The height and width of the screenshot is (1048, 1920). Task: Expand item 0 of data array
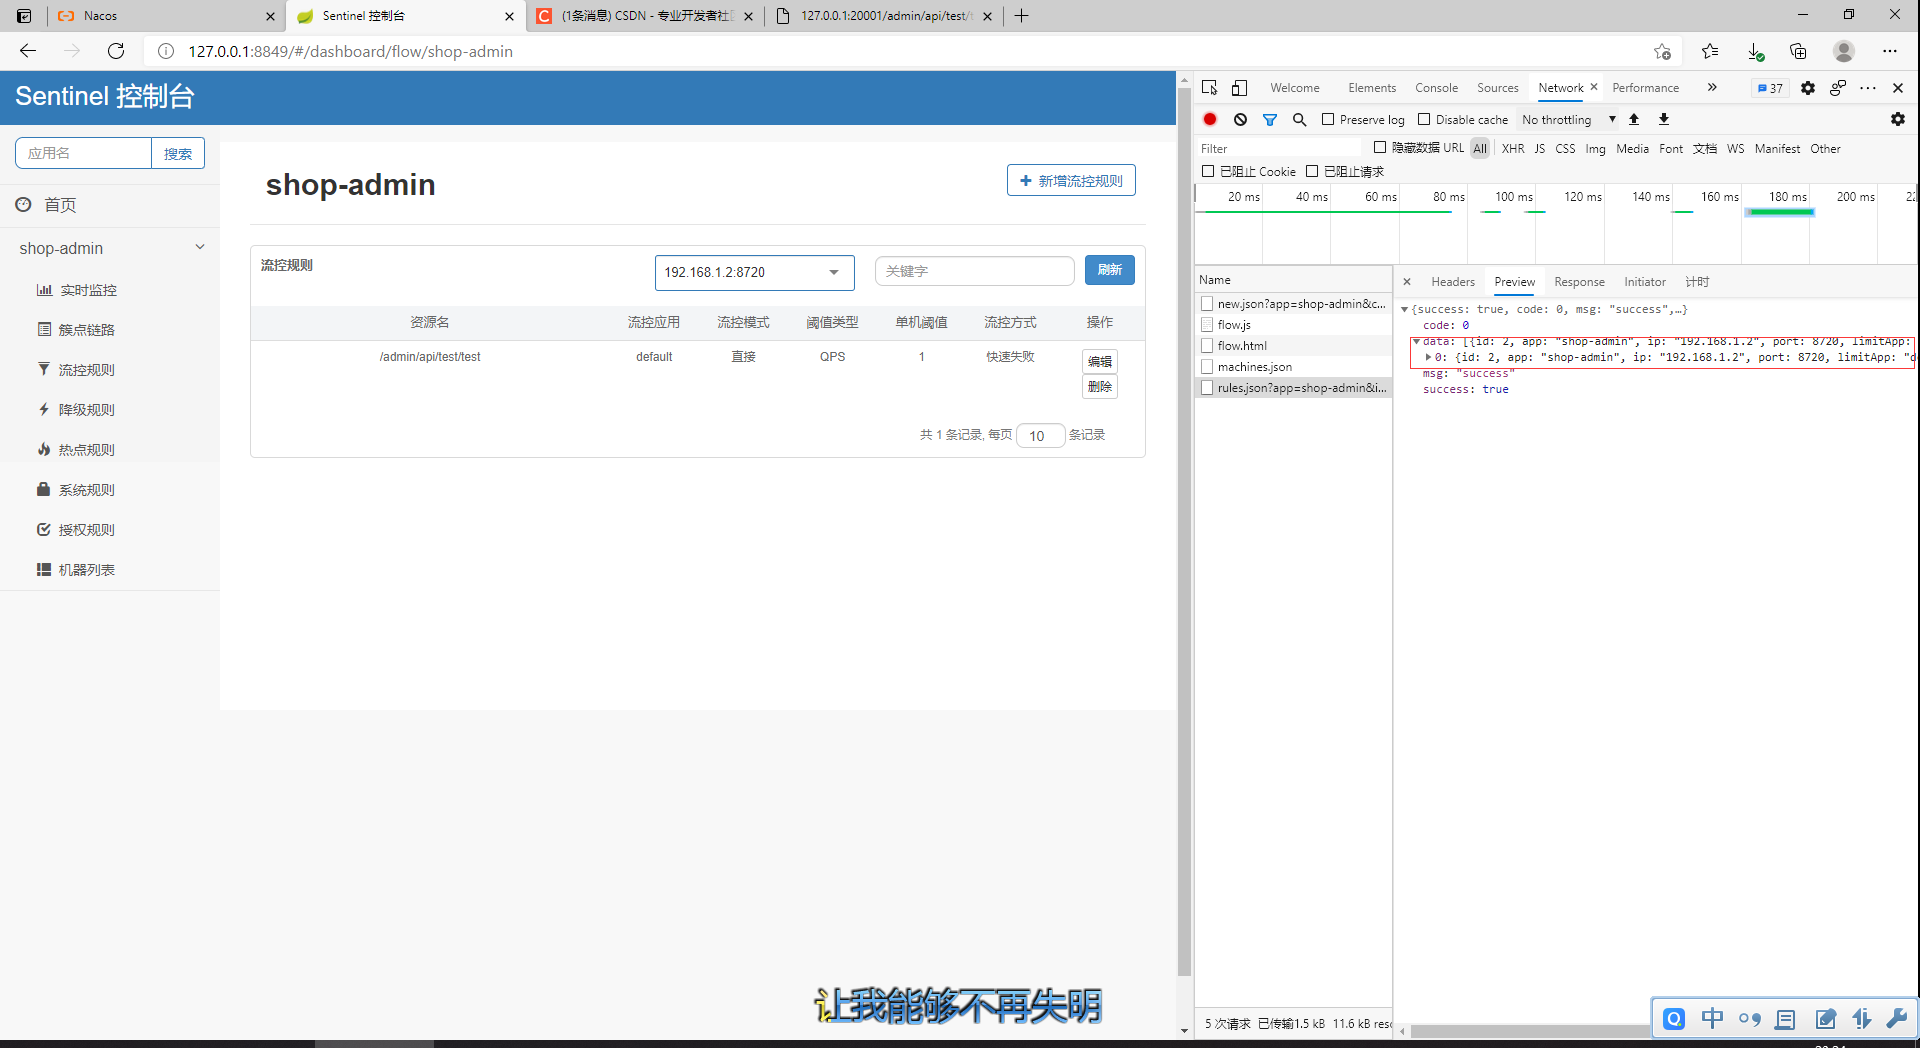tap(1428, 357)
